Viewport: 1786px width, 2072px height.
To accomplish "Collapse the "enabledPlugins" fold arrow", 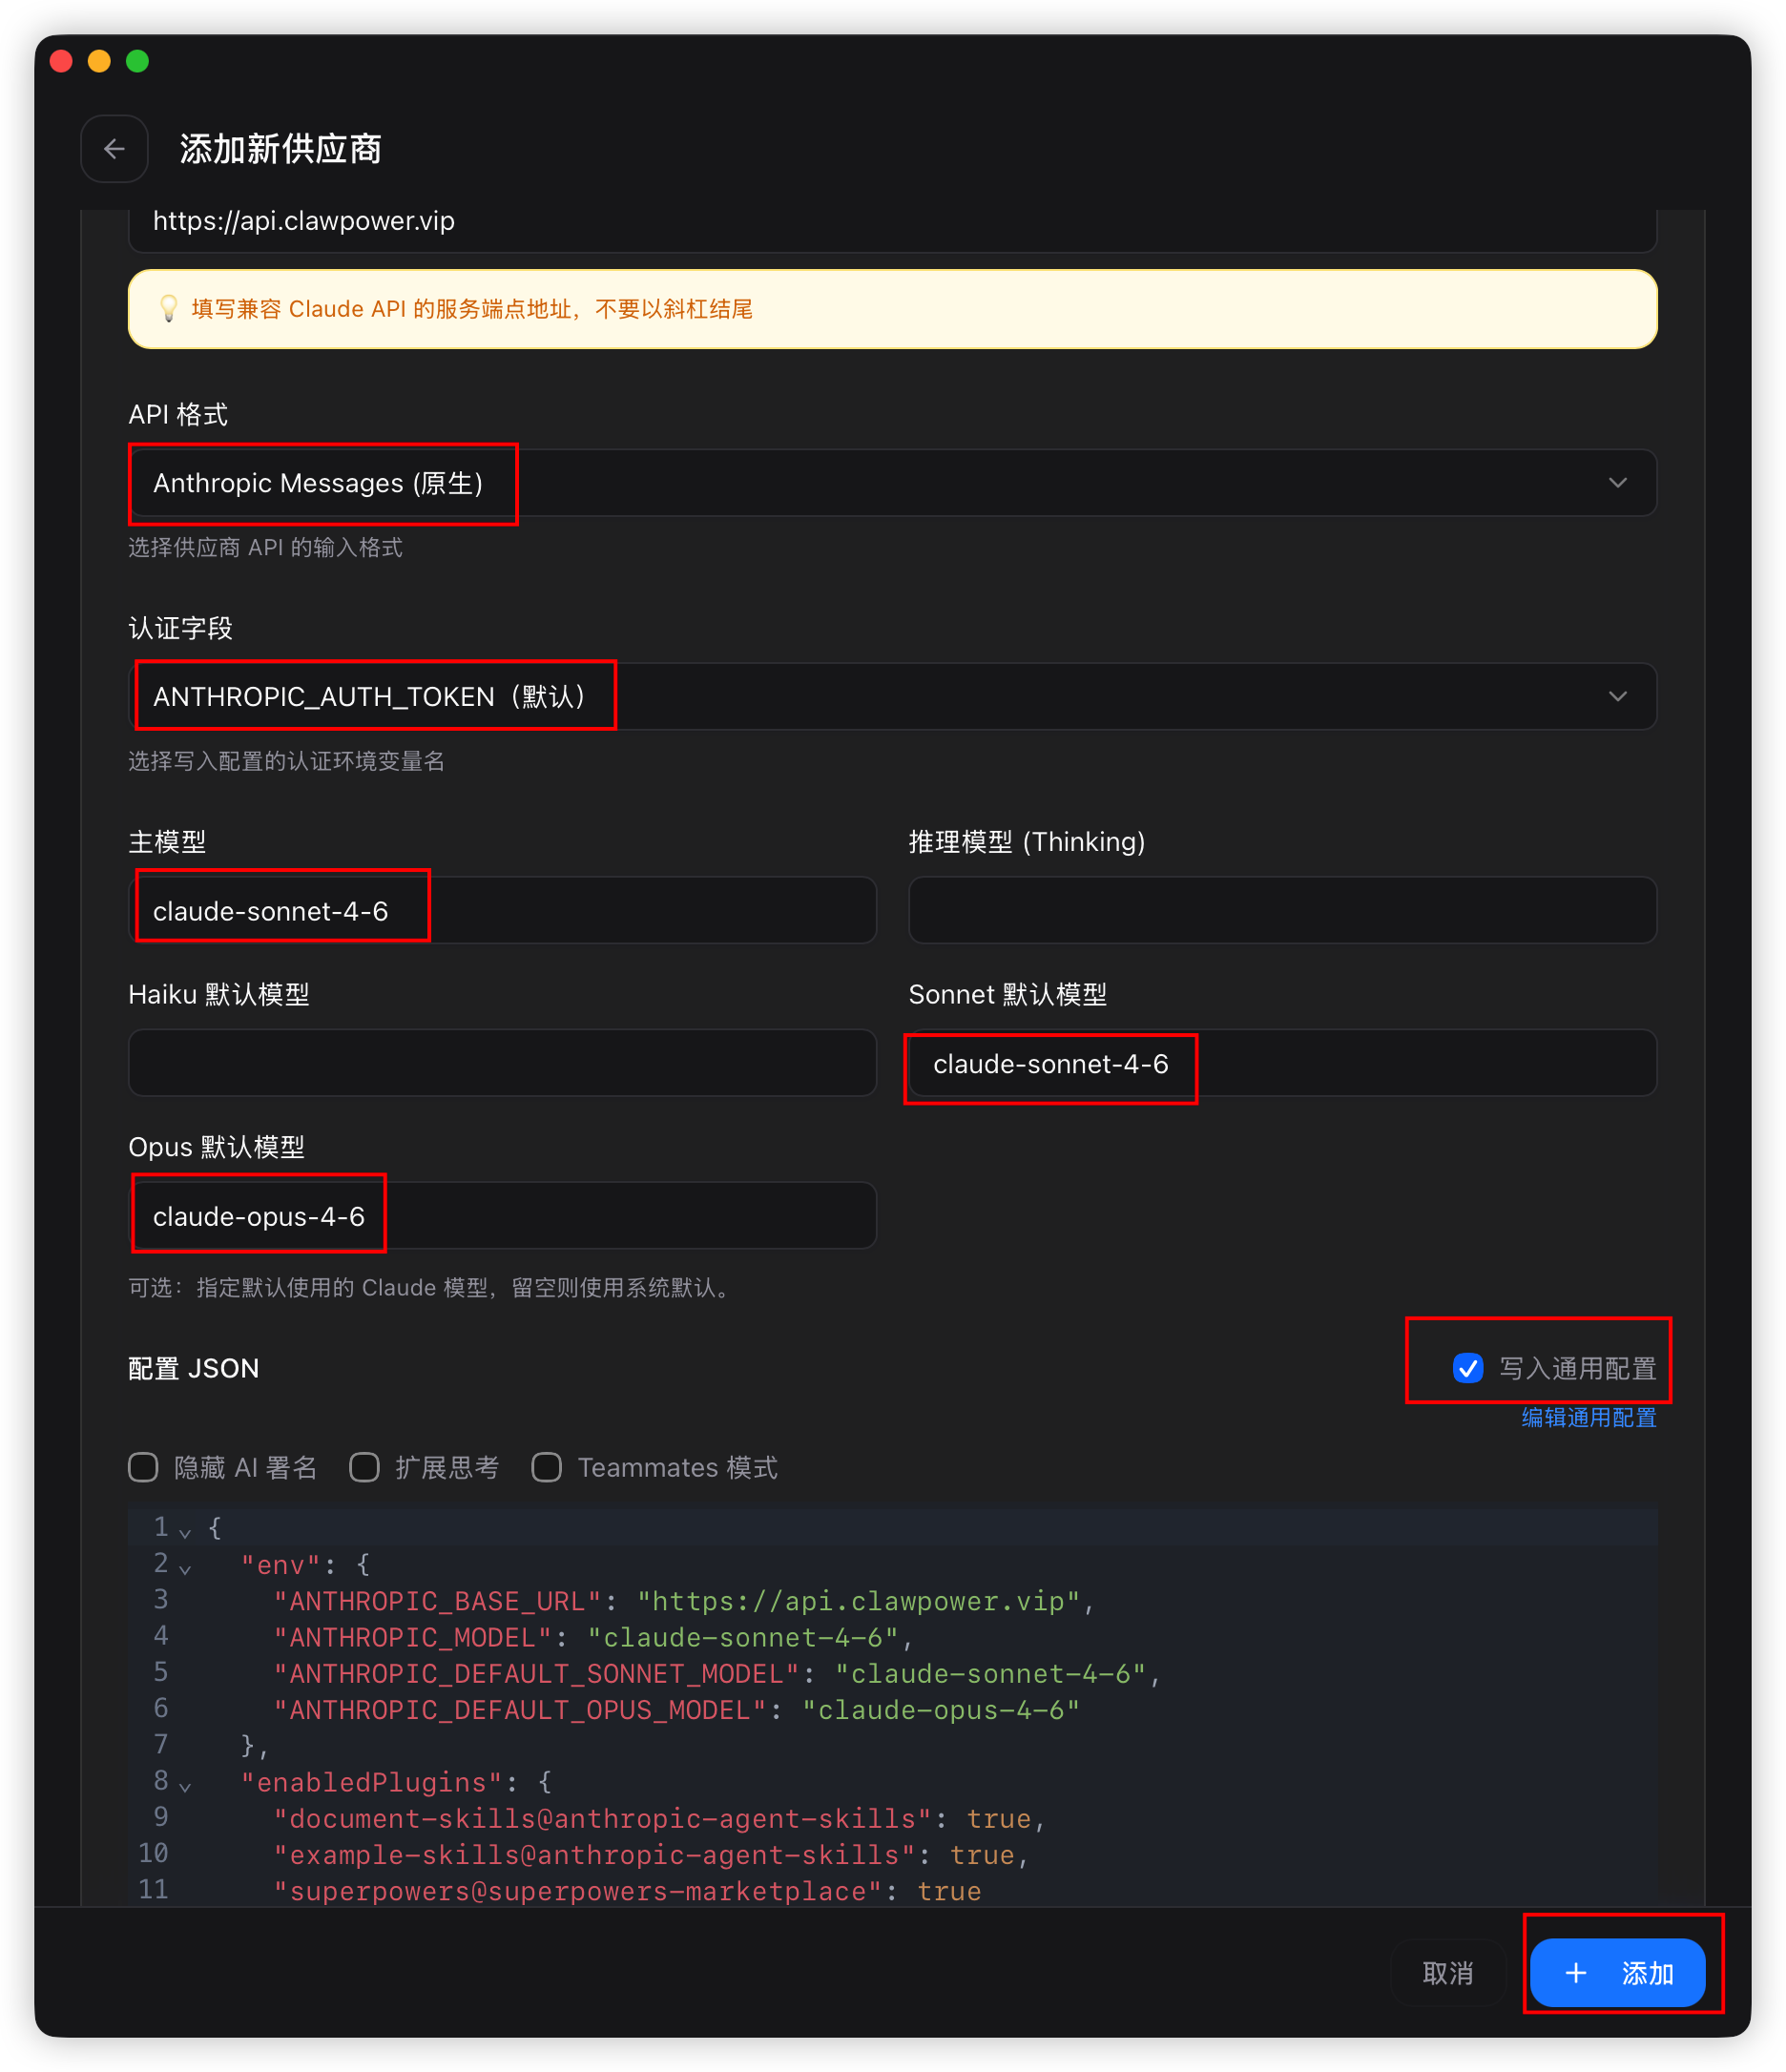I will 185,1786.
